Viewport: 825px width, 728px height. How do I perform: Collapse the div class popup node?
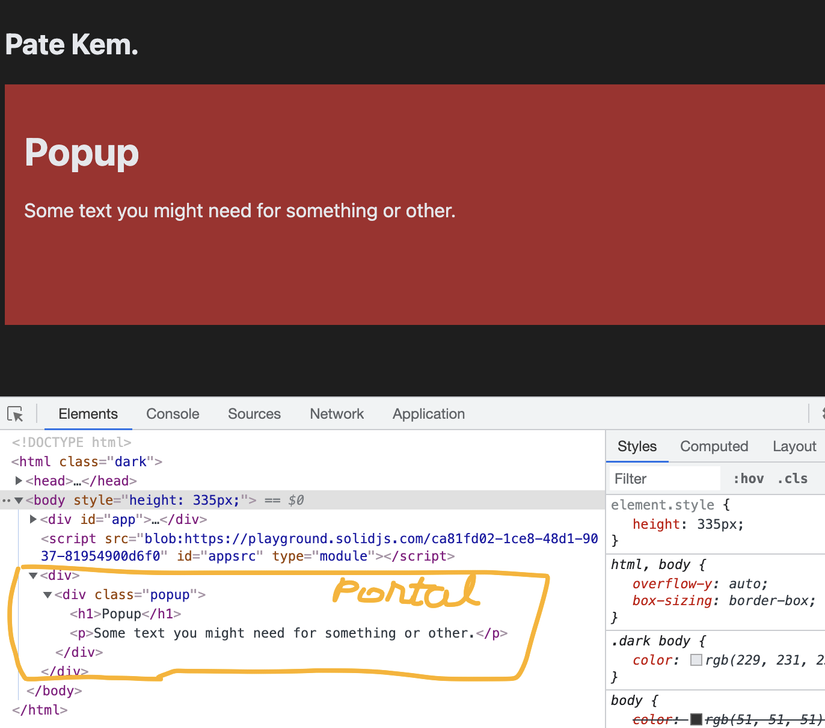(47, 595)
